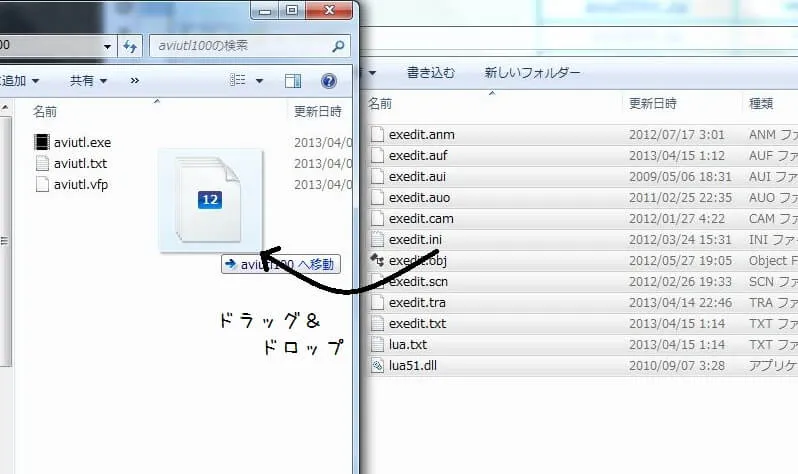Click the left window vertical scrollbar

coord(5,241)
